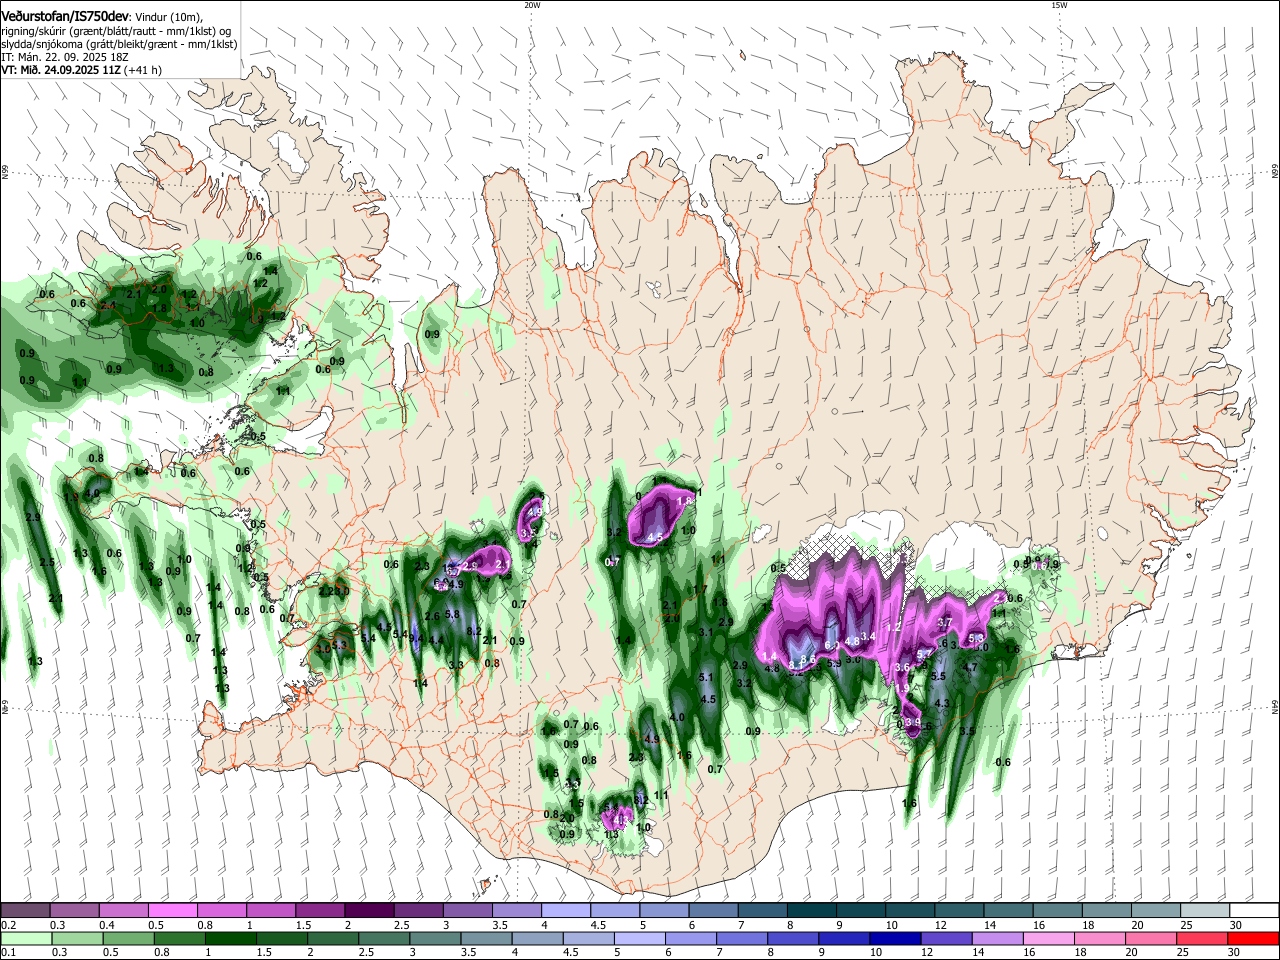
Task: Click the '20W' longitude label
Action: 532,5
